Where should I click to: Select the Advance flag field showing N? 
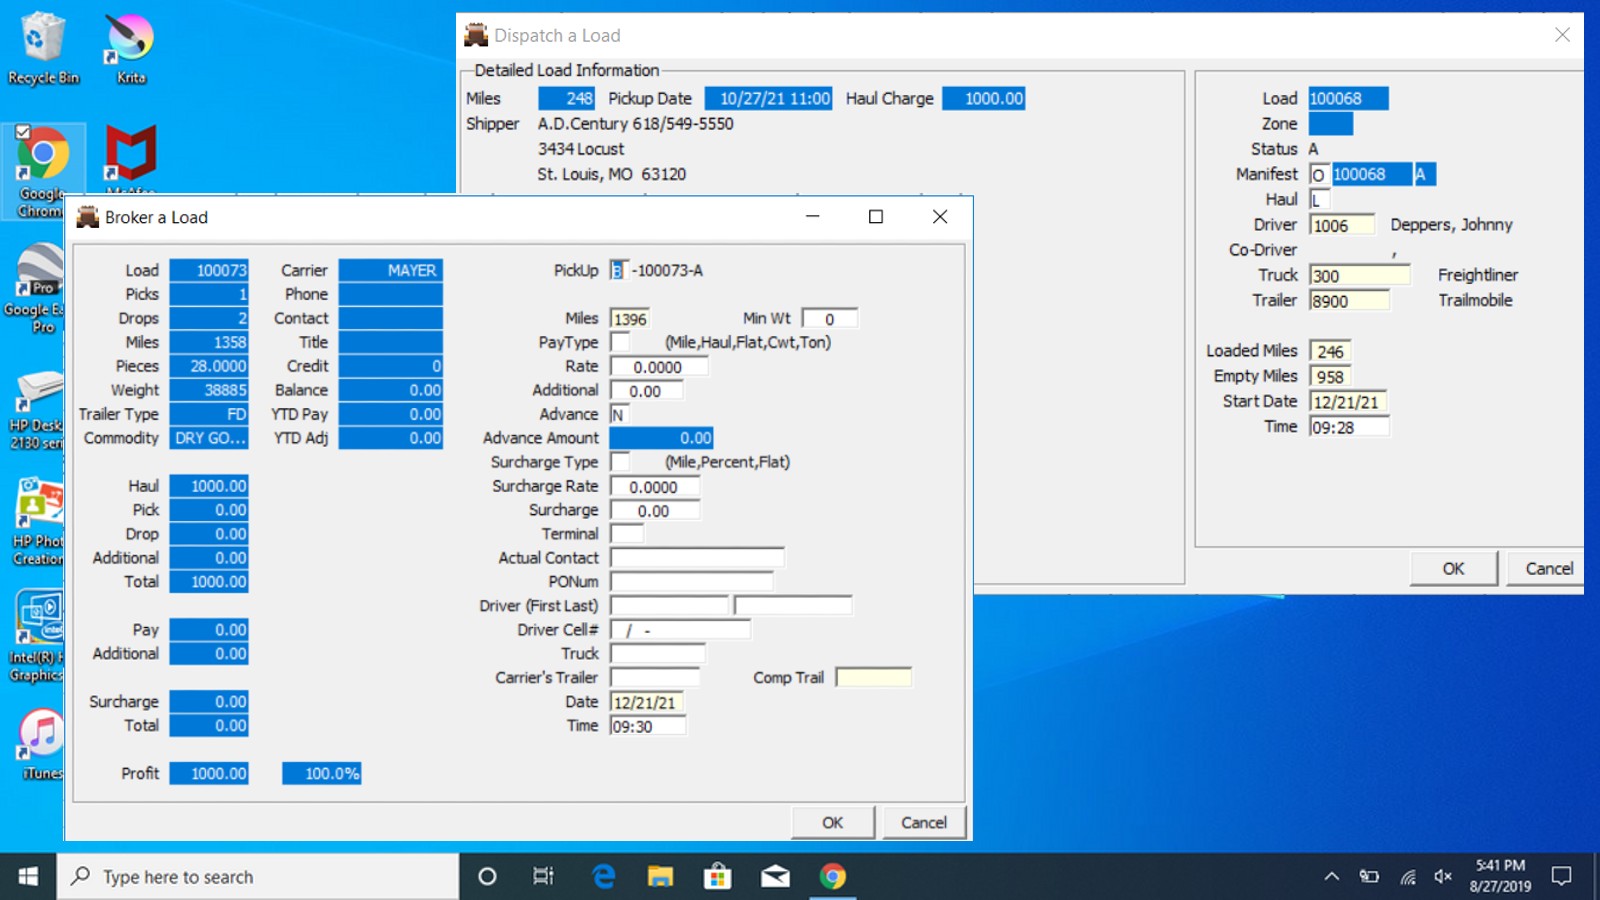[621, 413]
